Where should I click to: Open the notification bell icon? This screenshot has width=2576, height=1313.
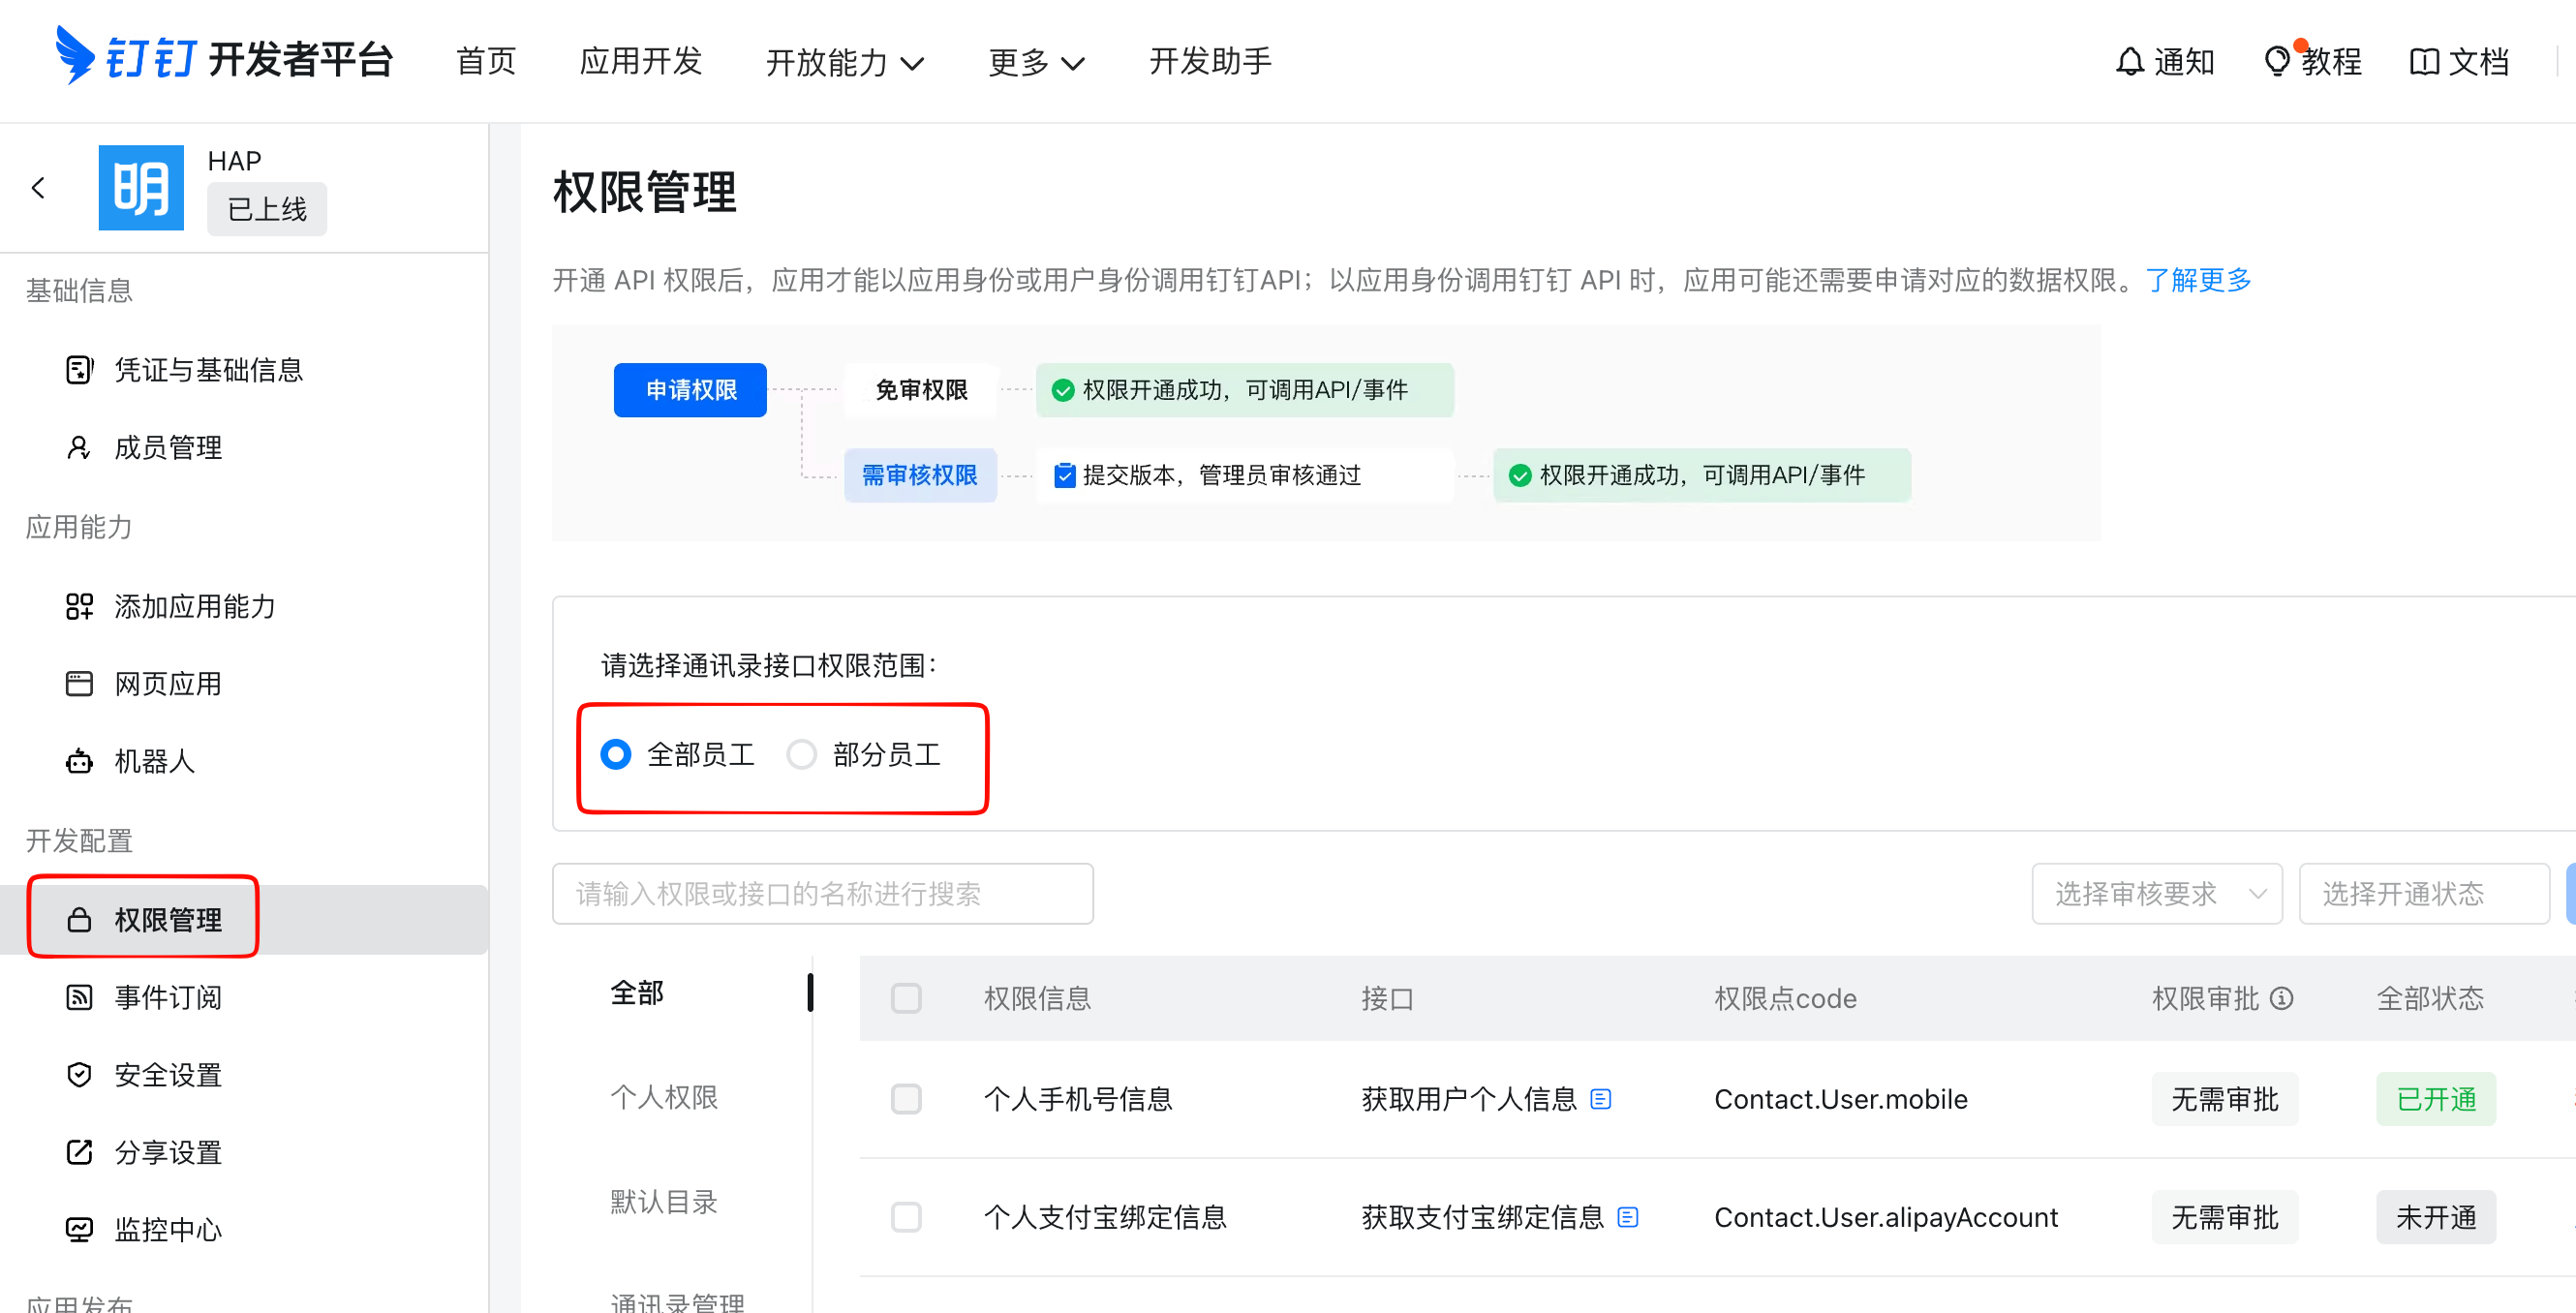click(x=2129, y=62)
